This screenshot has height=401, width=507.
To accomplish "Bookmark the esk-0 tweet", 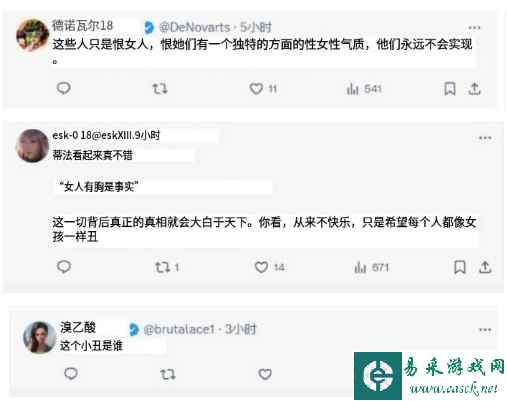I will click(x=460, y=267).
